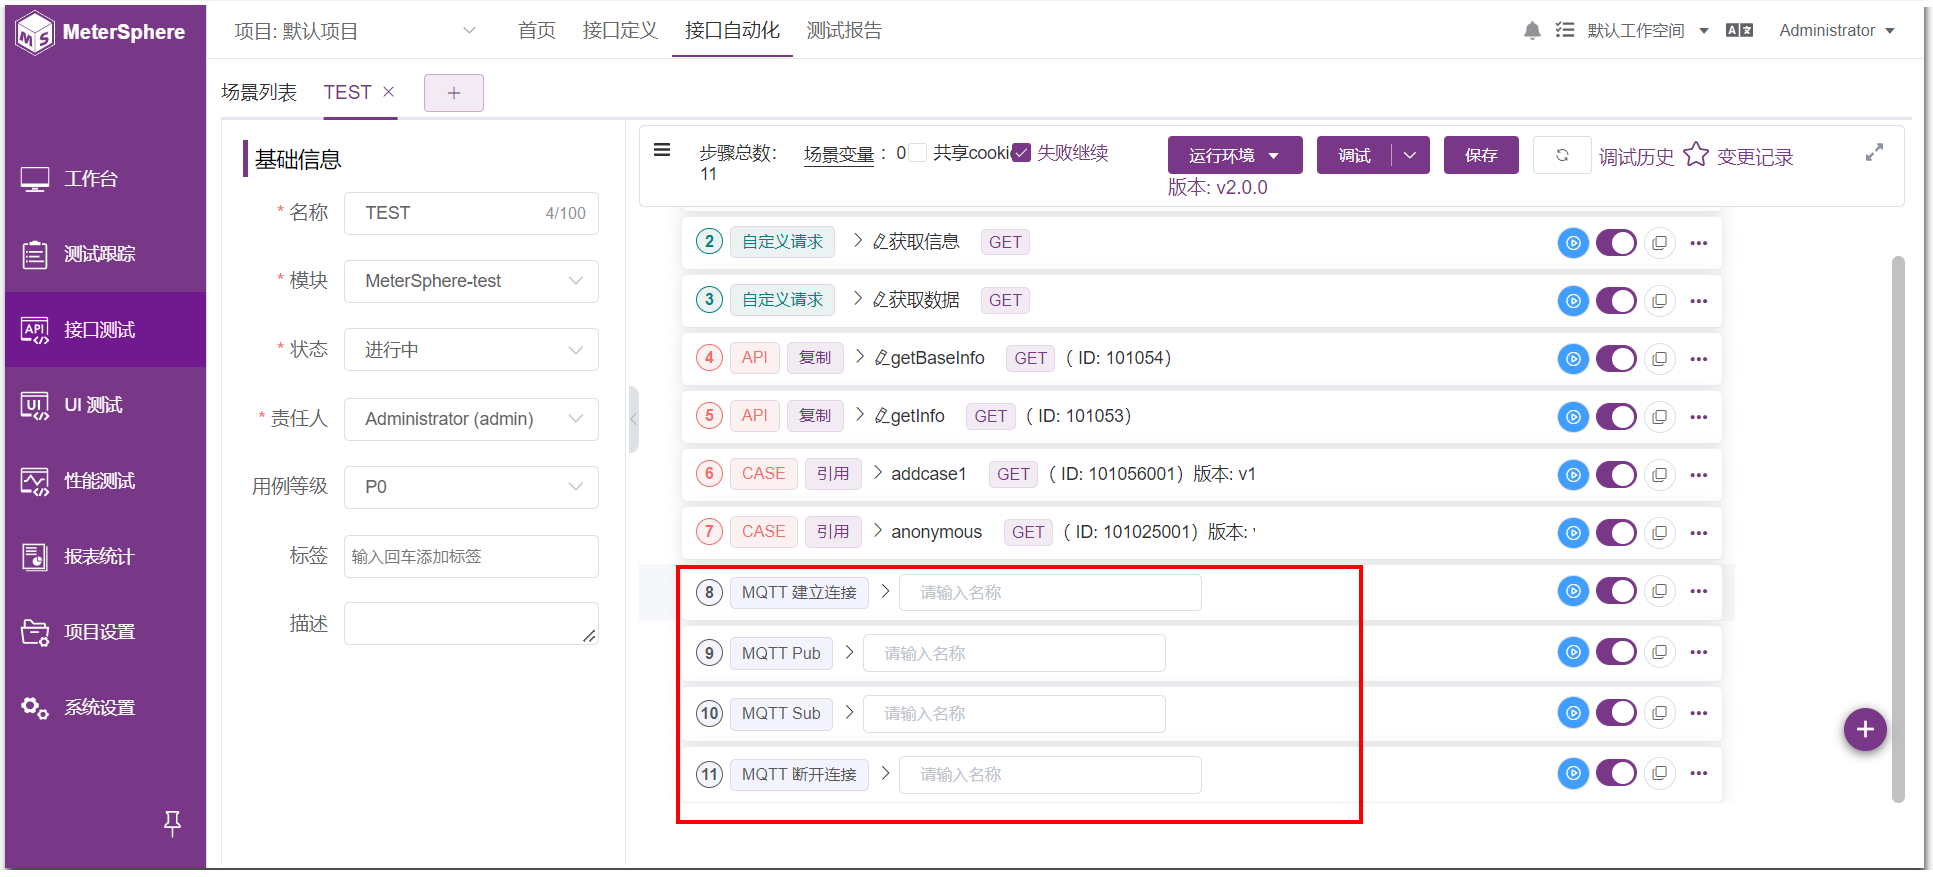The width and height of the screenshot is (1933, 877).
Task: Copy the addcase1 step
Action: click(x=1660, y=475)
